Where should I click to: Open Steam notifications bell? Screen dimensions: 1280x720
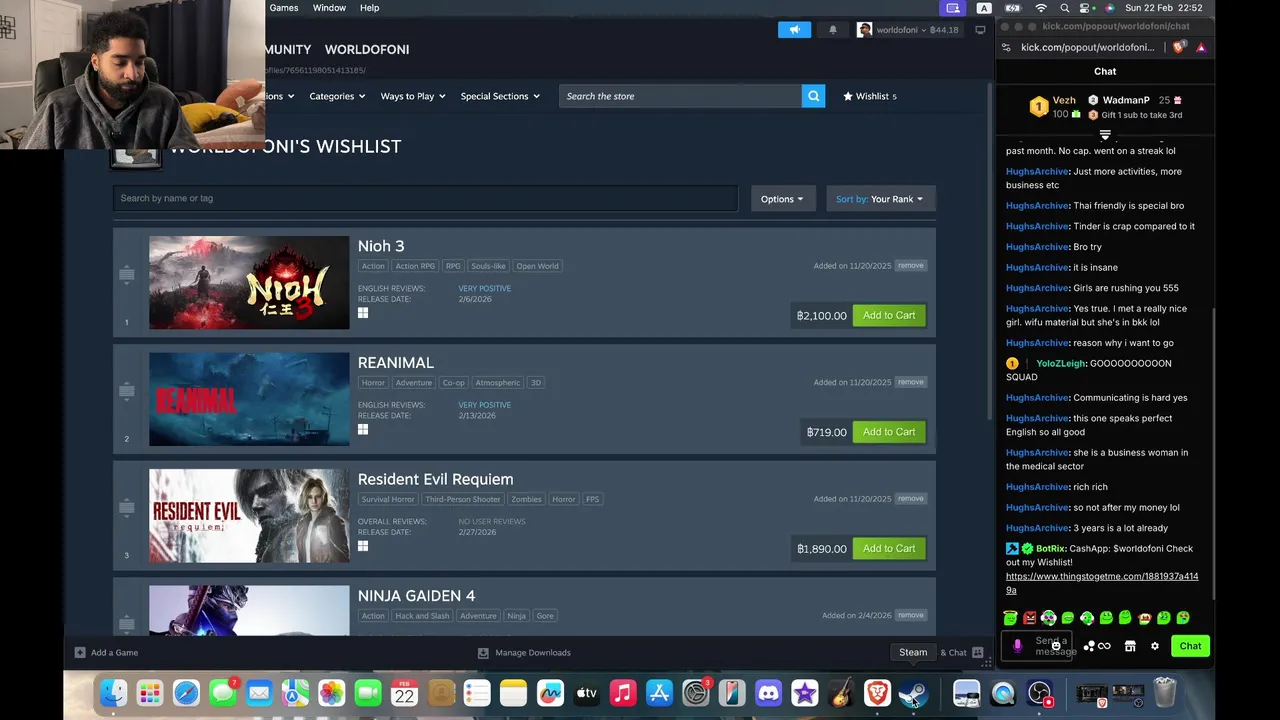(832, 30)
